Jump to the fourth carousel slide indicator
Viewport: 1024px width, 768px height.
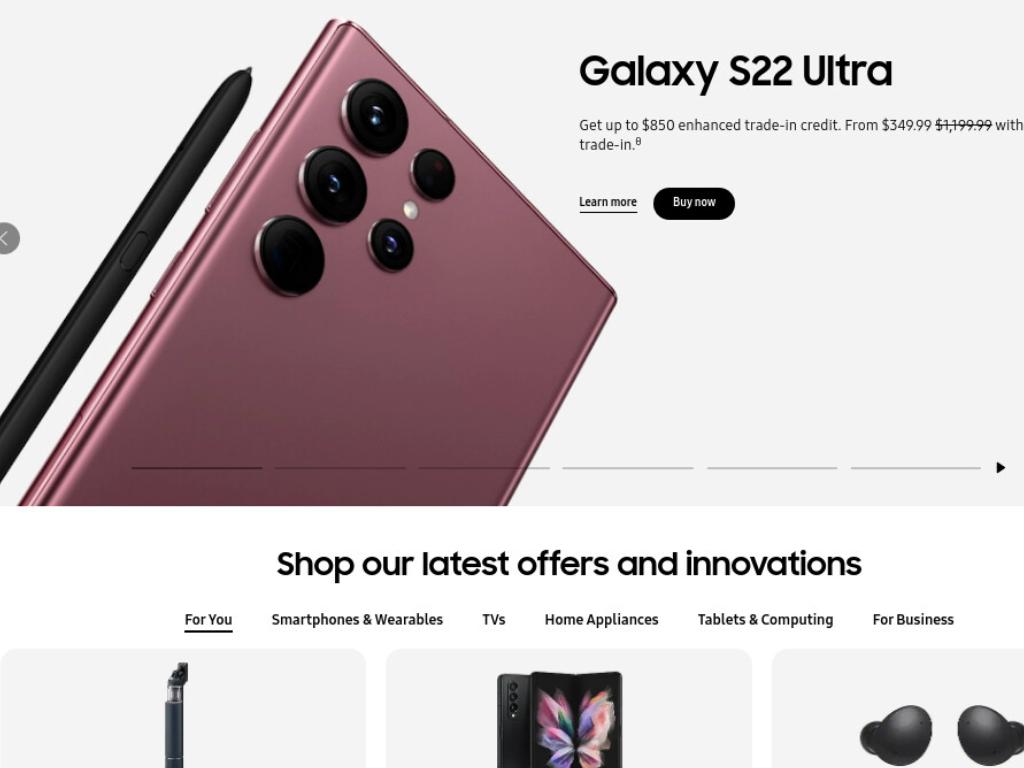628,468
